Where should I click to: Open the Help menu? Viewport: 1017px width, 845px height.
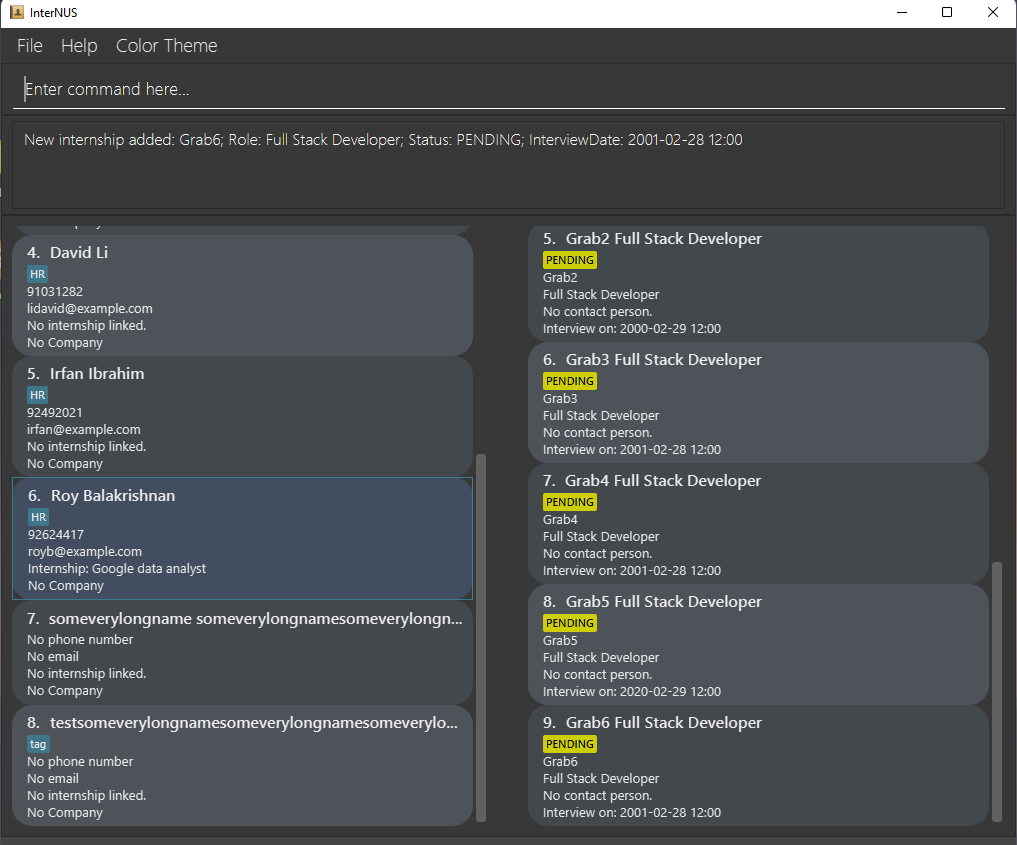(79, 46)
